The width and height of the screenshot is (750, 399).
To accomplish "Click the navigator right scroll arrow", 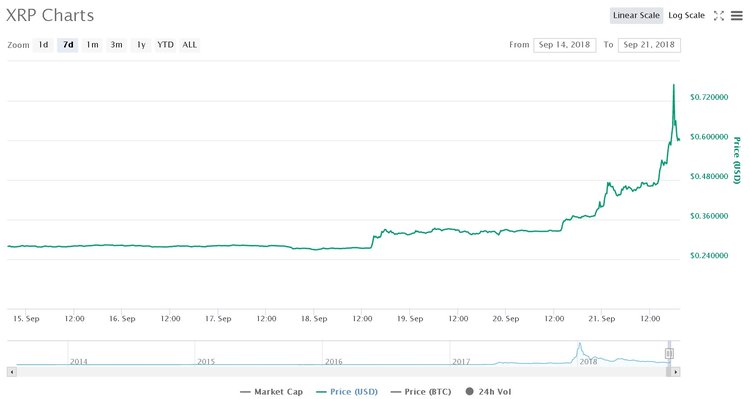I will (675, 372).
